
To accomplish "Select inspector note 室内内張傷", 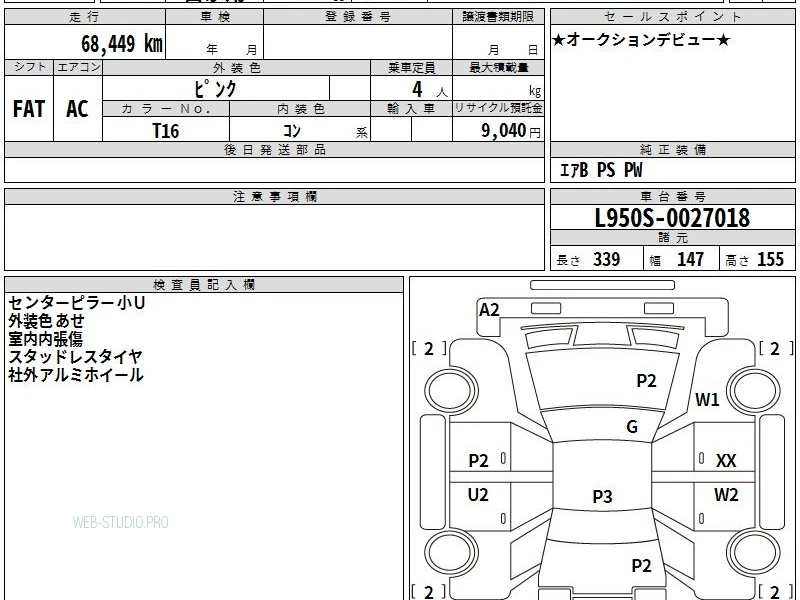I will click(x=45, y=339).
